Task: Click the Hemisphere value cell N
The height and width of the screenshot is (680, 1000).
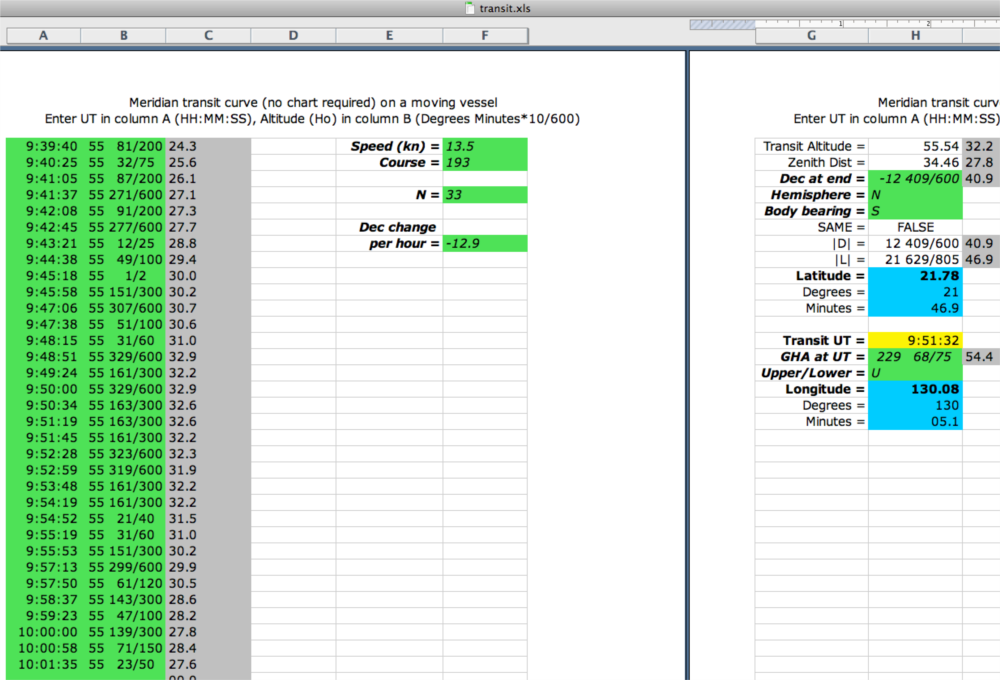Action: [x=915, y=195]
